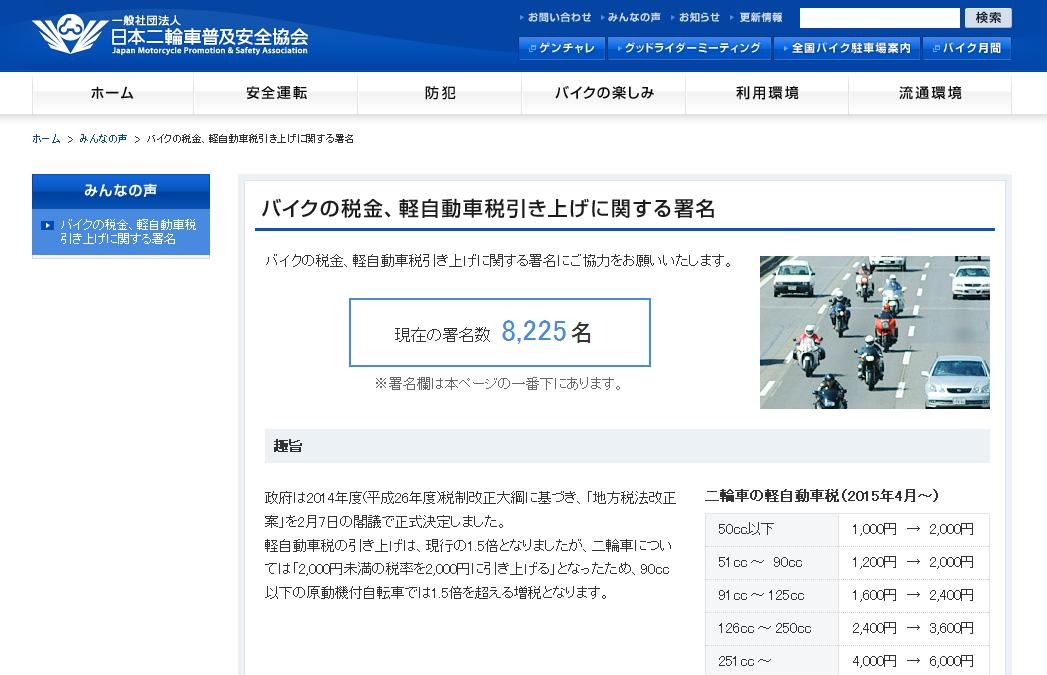Image resolution: width=1047 pixels, height=675 pixels.
Task: Select バイクの楽しみ navigation tab
Action: click(604, 93)
